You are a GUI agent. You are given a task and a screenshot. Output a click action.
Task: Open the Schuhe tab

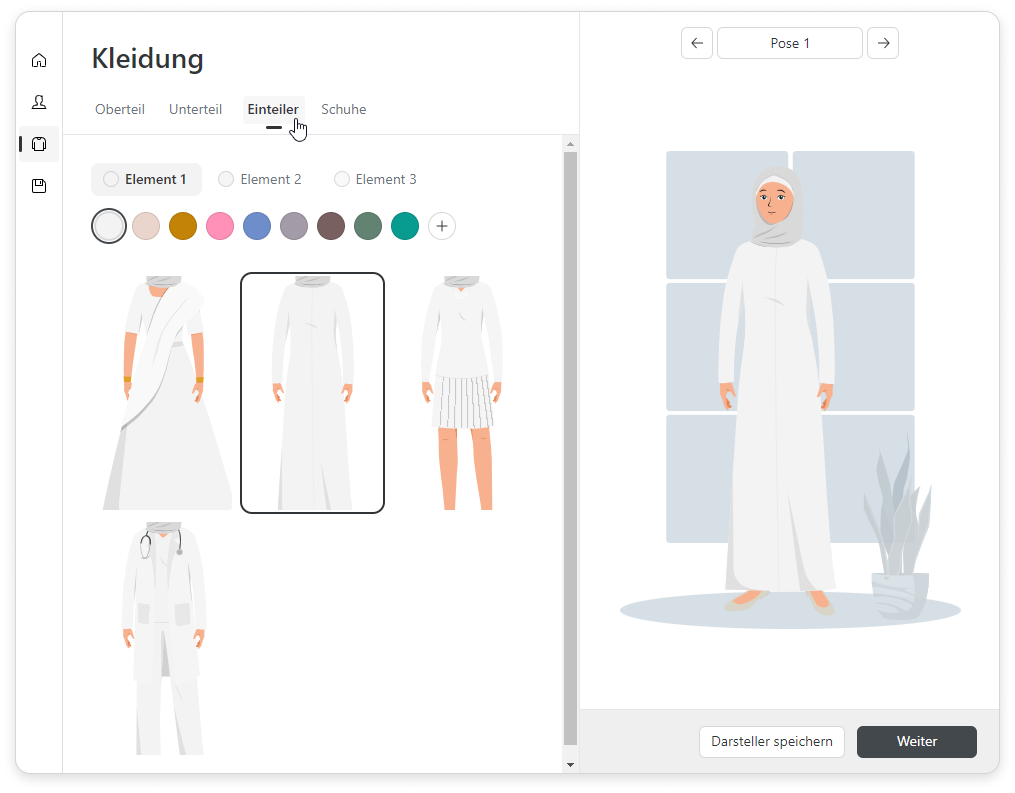(343, 109)
